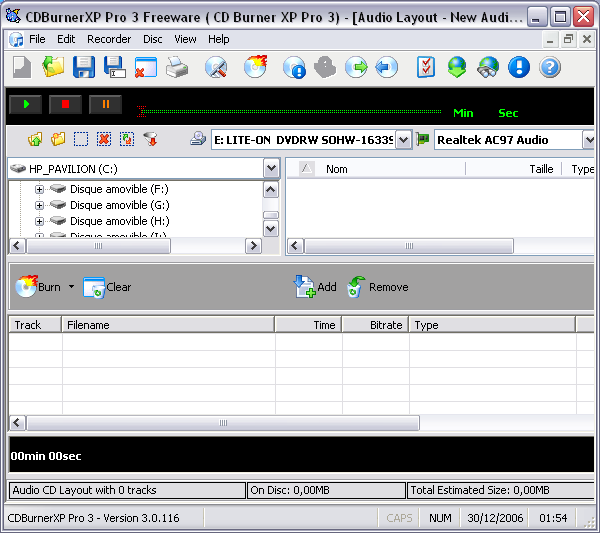
Task: Open the Recorder menu
Action: coord(109,39)
